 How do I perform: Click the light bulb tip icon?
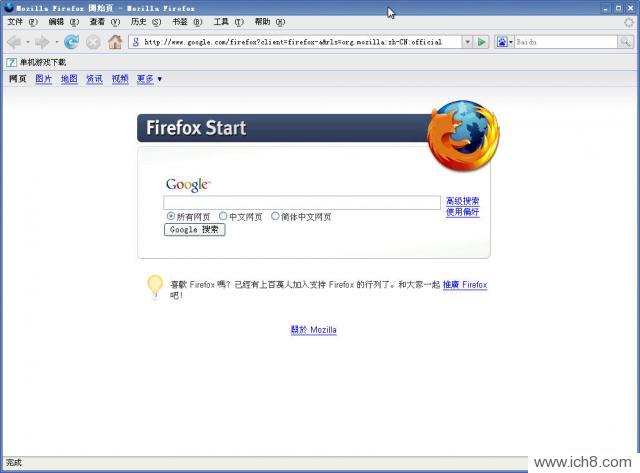(x=155, y=287)
